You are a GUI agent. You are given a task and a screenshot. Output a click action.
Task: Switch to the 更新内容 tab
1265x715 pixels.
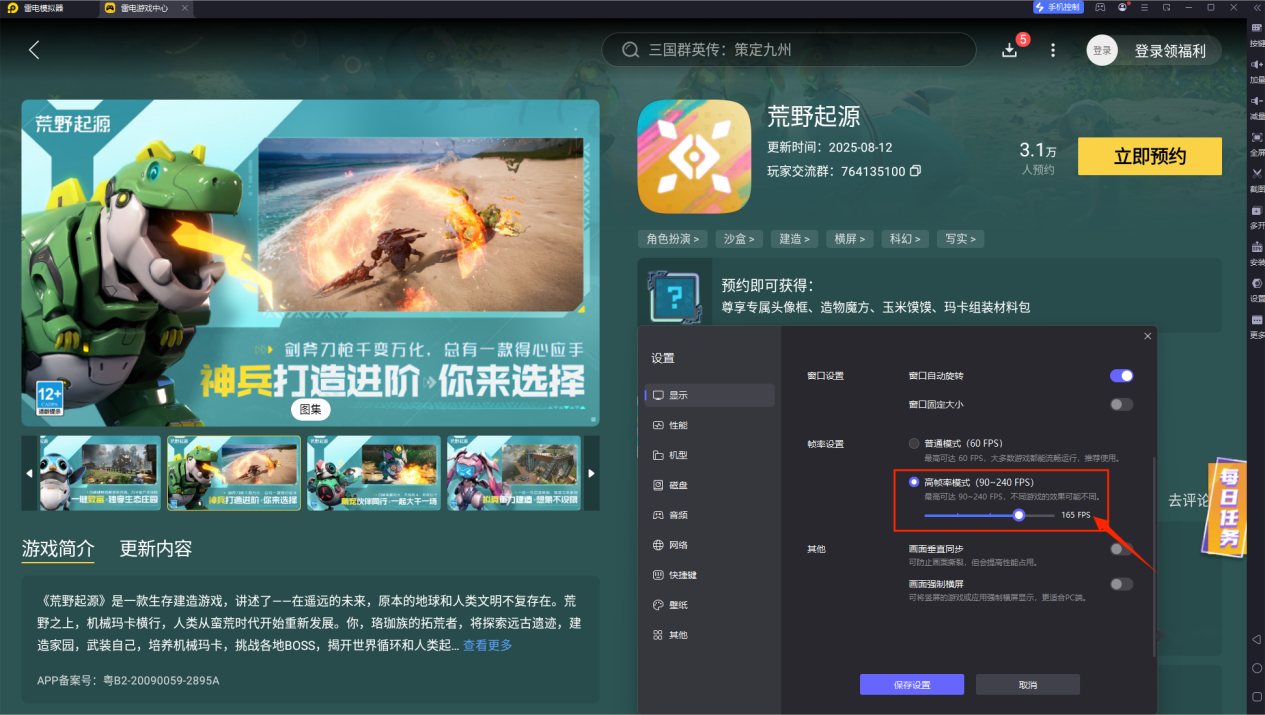155,549
